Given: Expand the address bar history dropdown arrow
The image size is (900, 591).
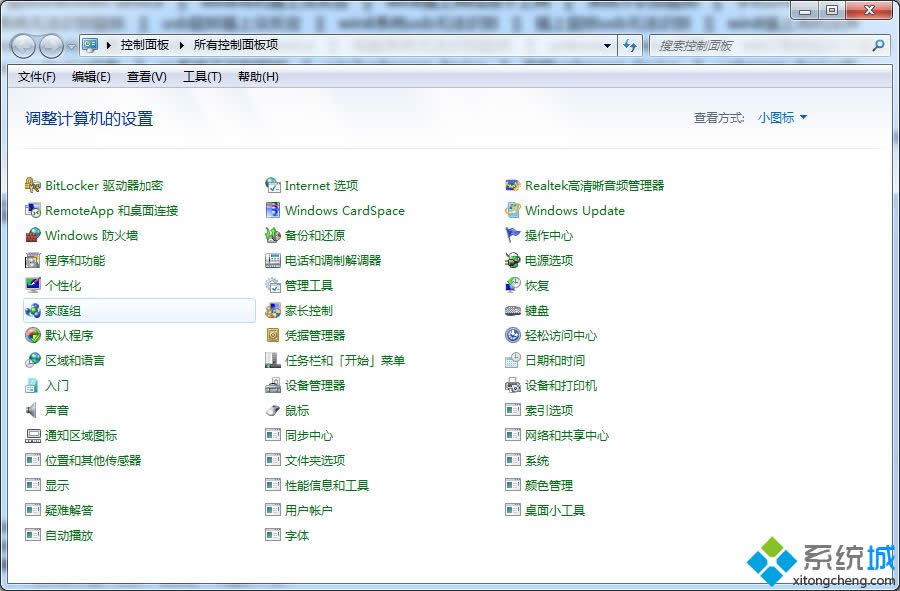Looking at the screenshot, I should pyautogui.click(x=607, y=45).
